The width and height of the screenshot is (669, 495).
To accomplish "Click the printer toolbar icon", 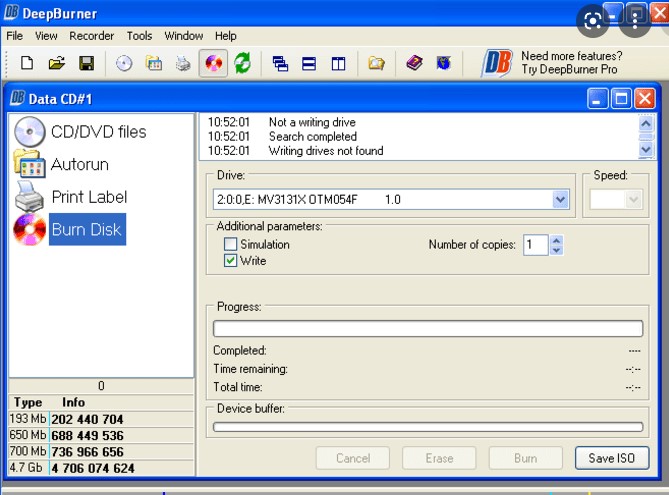I will (183, 63).
